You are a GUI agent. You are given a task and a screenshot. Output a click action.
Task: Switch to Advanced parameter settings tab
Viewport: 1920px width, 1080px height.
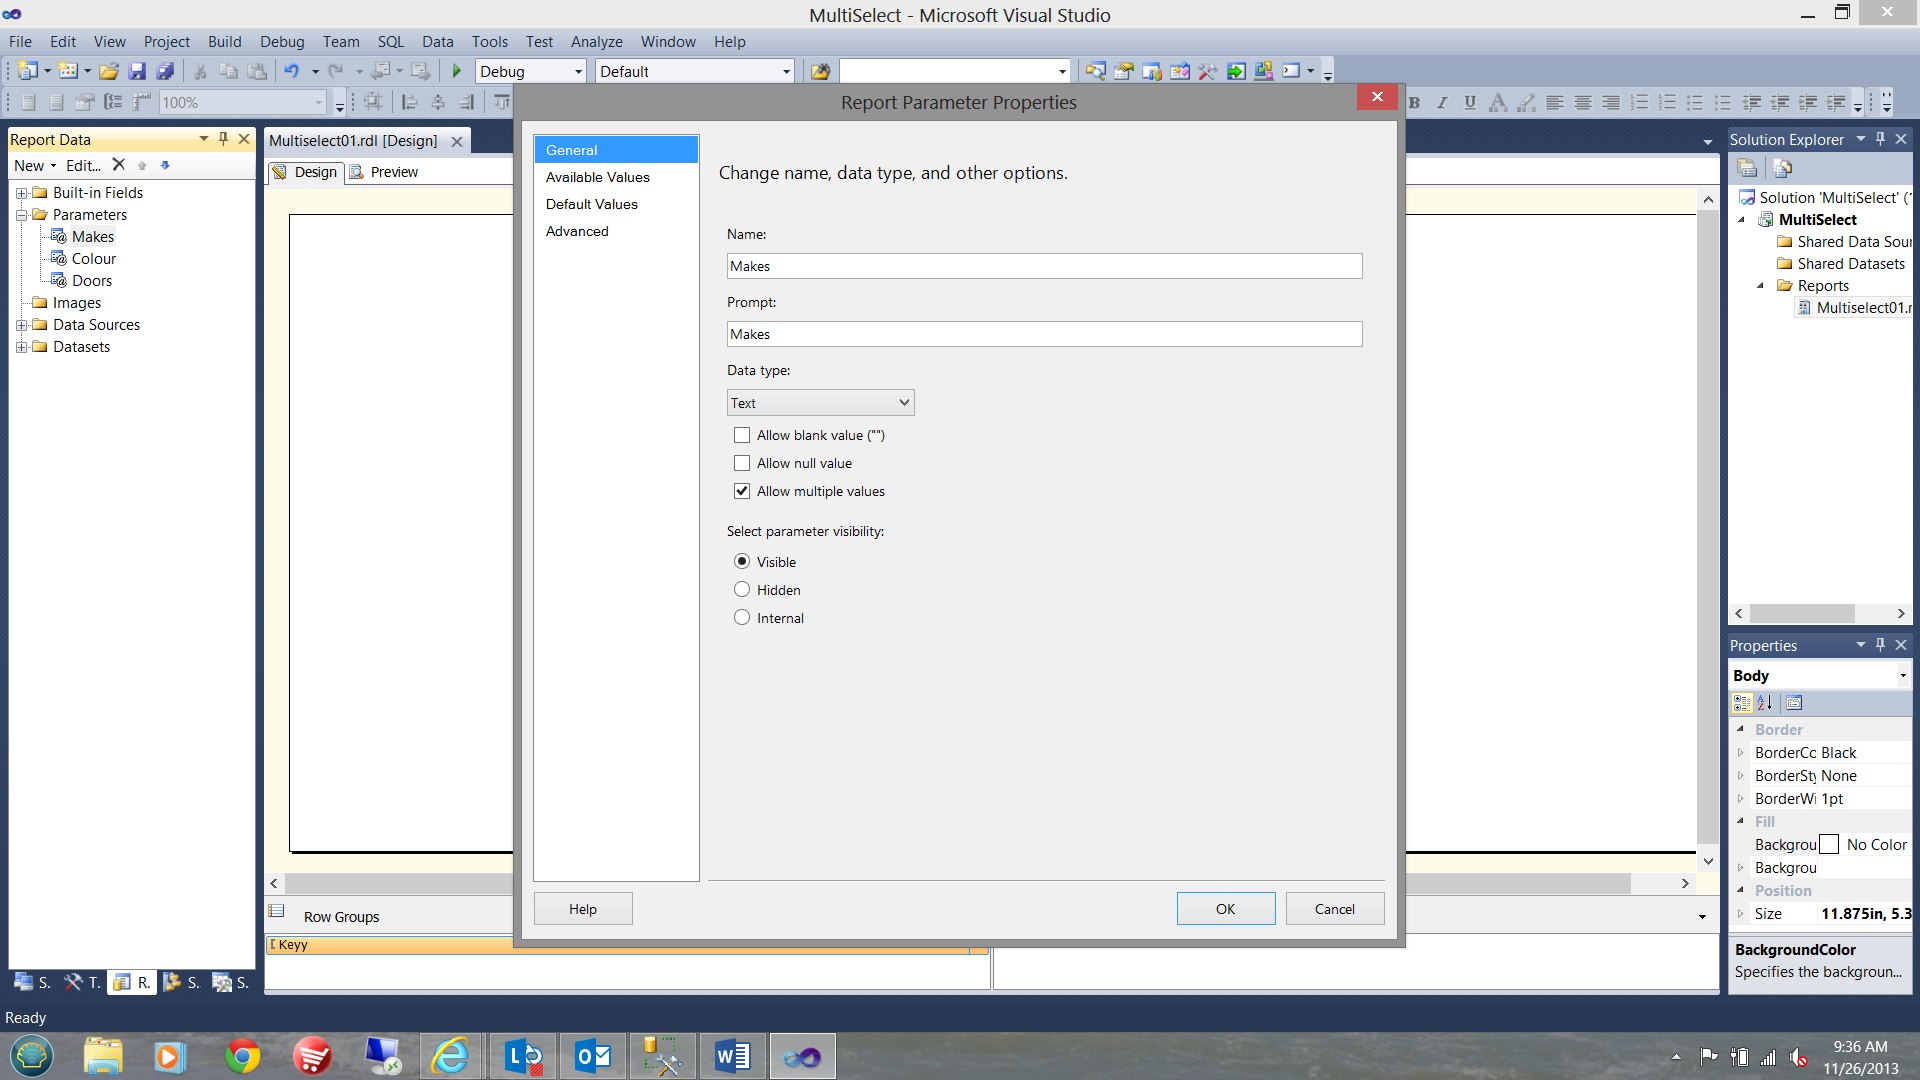click(x=576, y=231)
